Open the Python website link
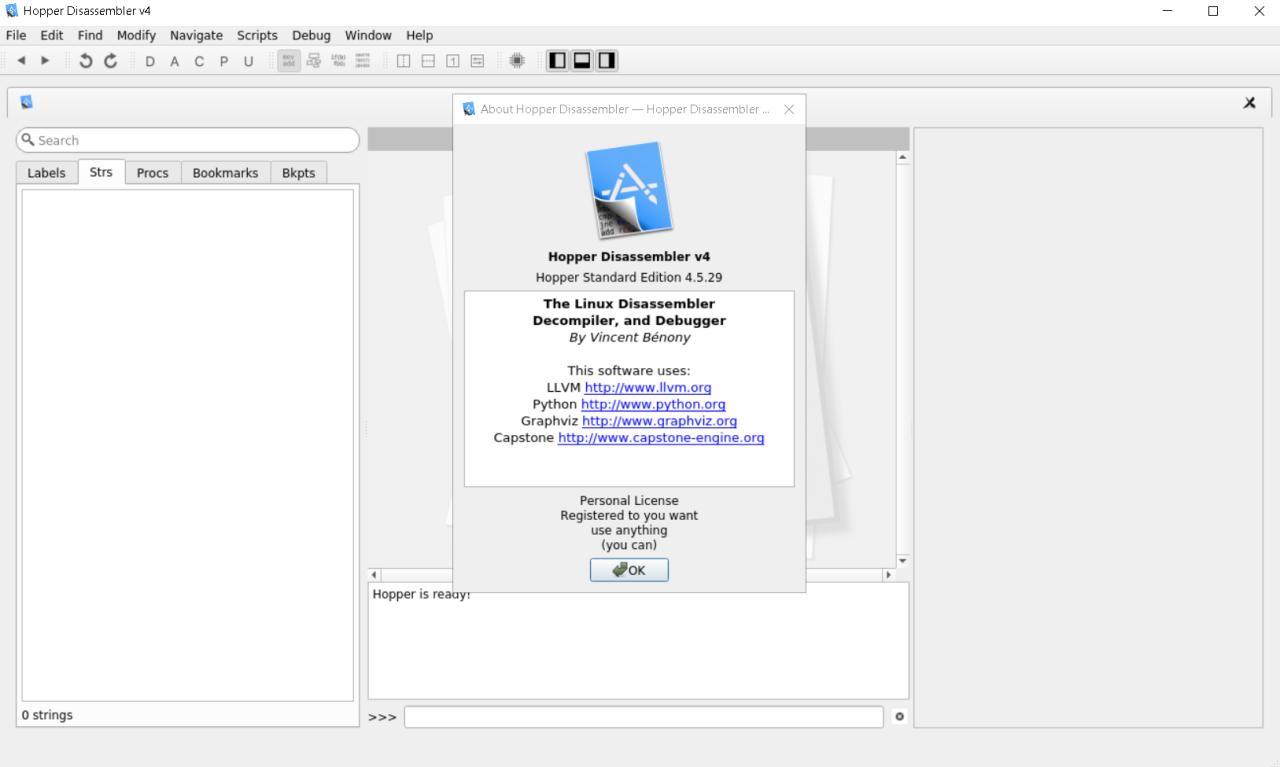Screen dimensions: 1280x767 click(653, 404)
